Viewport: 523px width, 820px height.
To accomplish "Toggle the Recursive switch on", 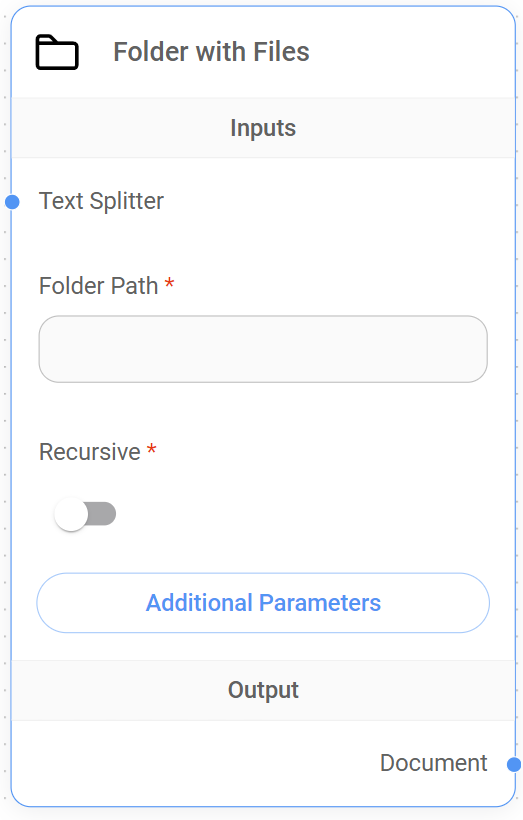I will point(85,514).
